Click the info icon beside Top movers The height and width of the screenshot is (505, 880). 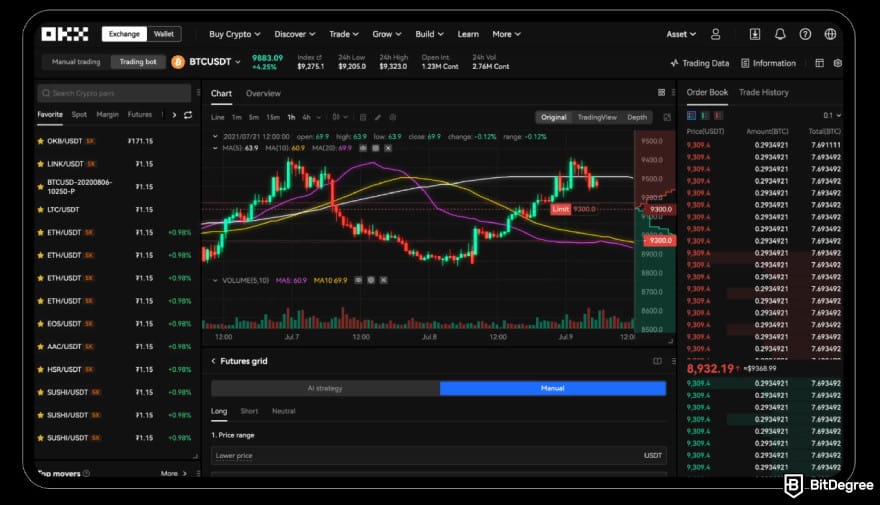pyautogui.click(x=86, y=474)
